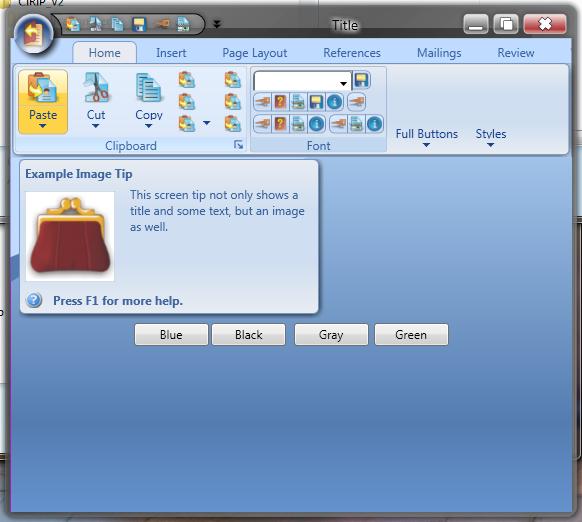Image resolution: width=582 pixels, height=522 pixels.
Task: Click standalone hand icon ending Font middle row
Action: point(357,102)
